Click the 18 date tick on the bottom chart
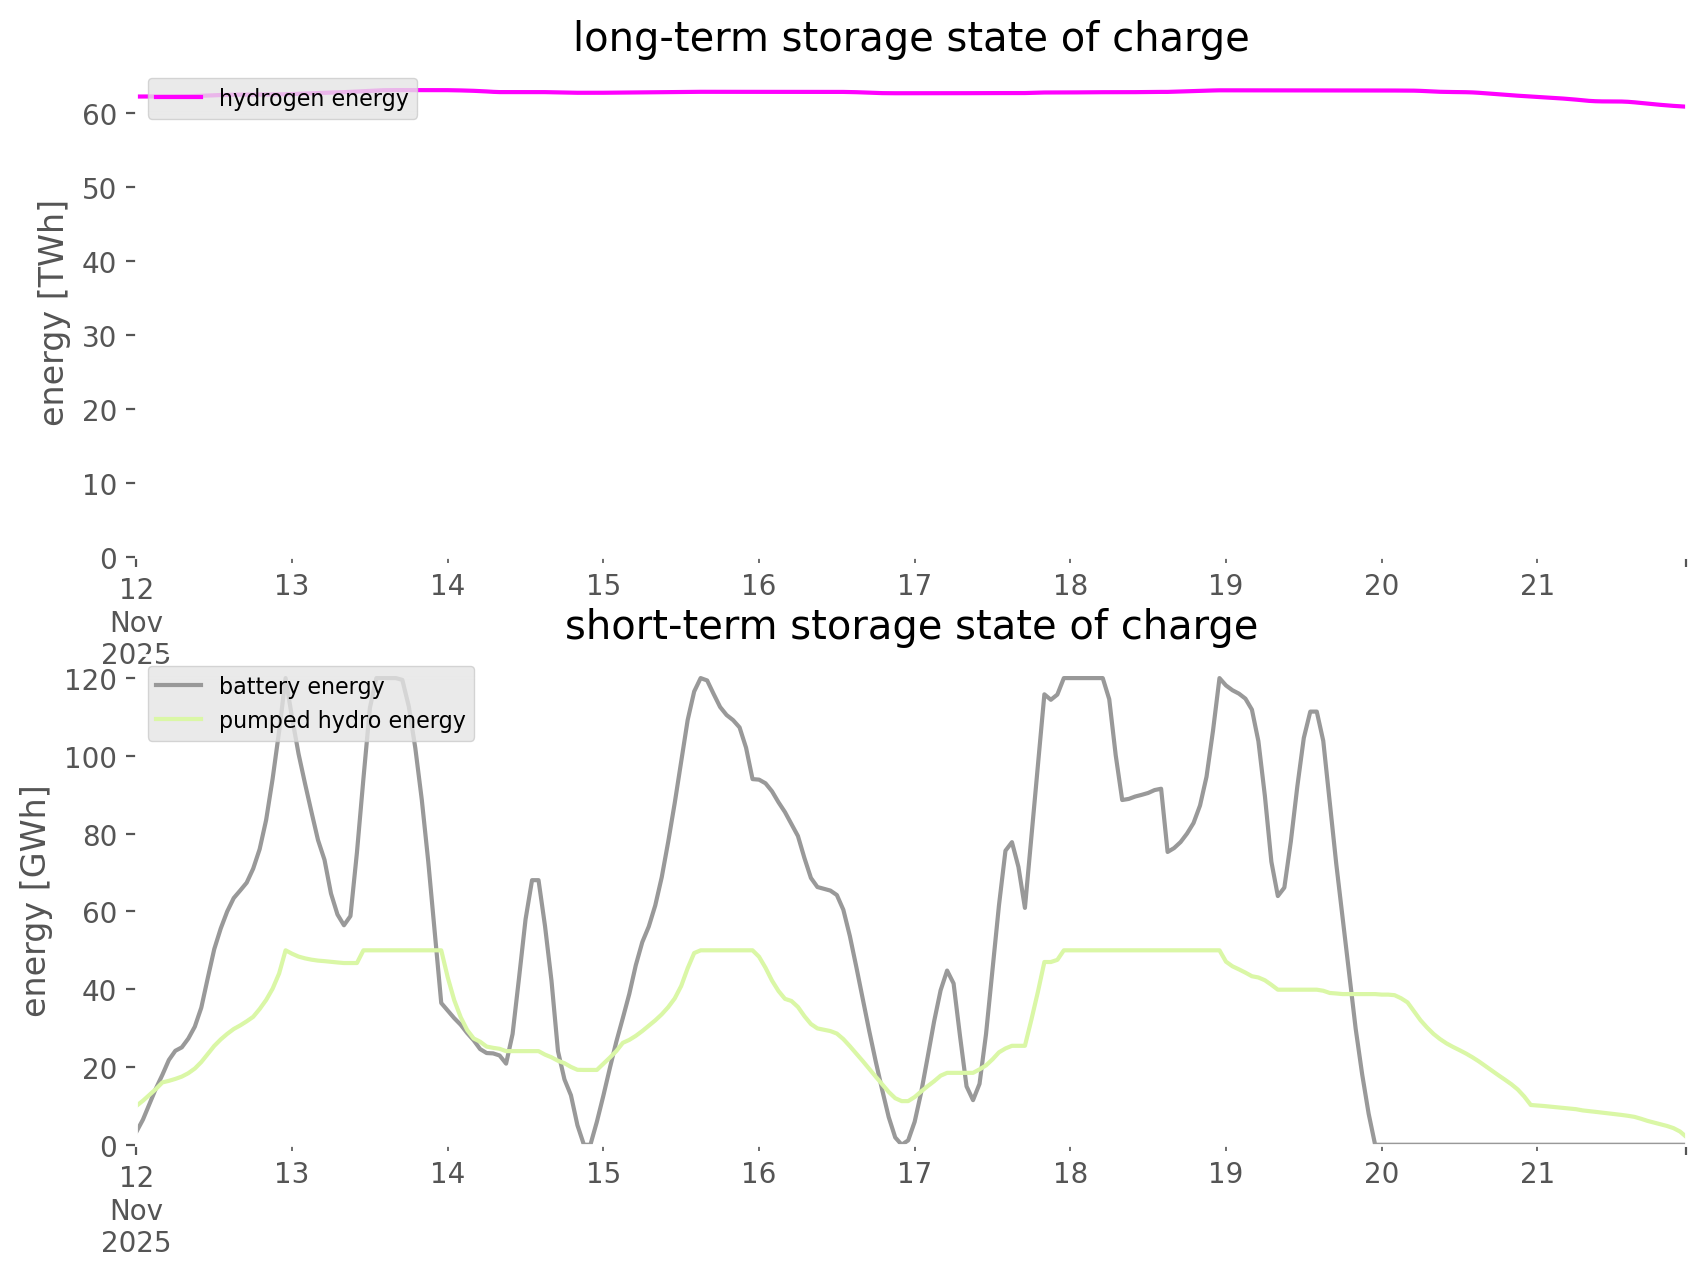The image size is (1706, 1277). tap(1070, 1173)
